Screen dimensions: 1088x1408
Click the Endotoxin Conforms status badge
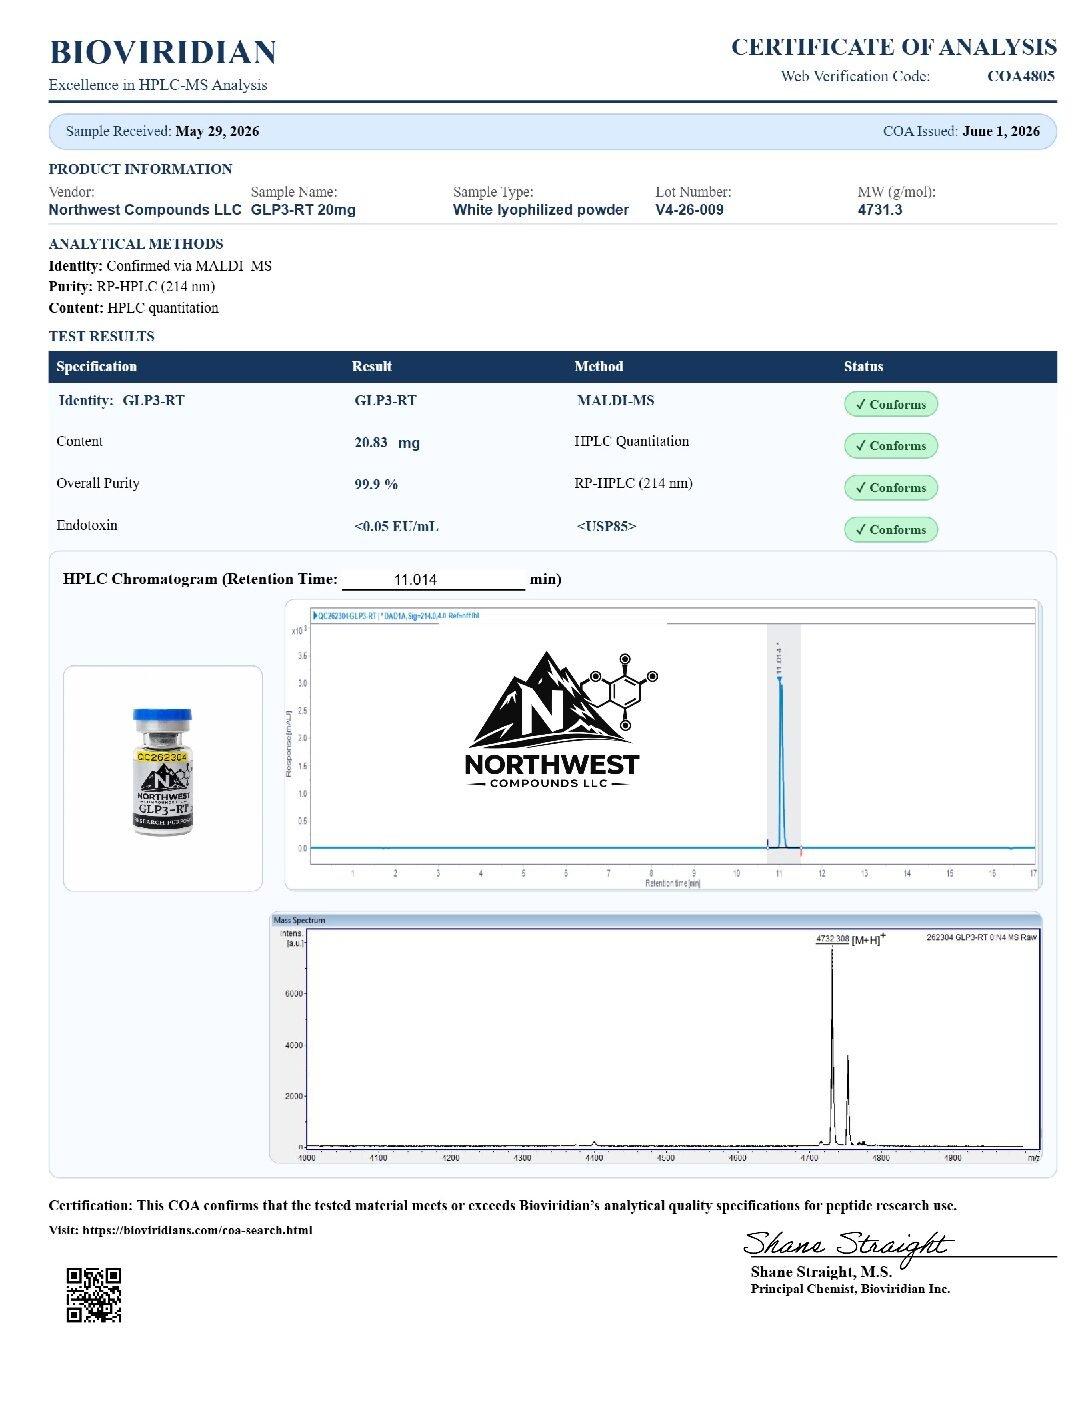[890, 530]
